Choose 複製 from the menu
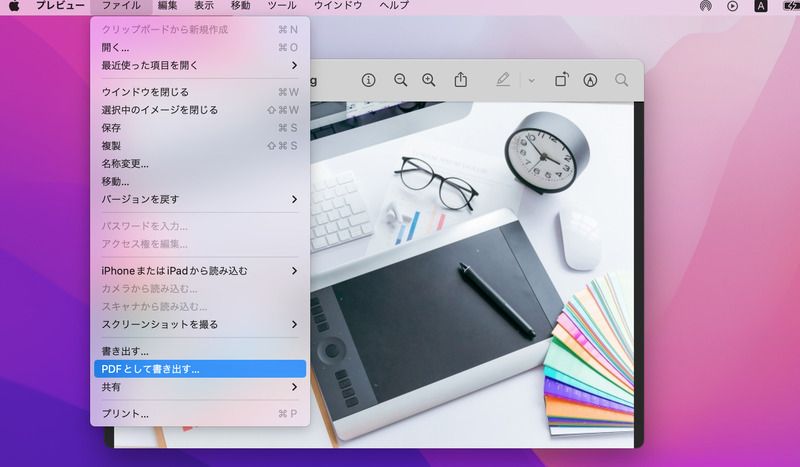Screen dimensions: 800x467 point(200,145)
